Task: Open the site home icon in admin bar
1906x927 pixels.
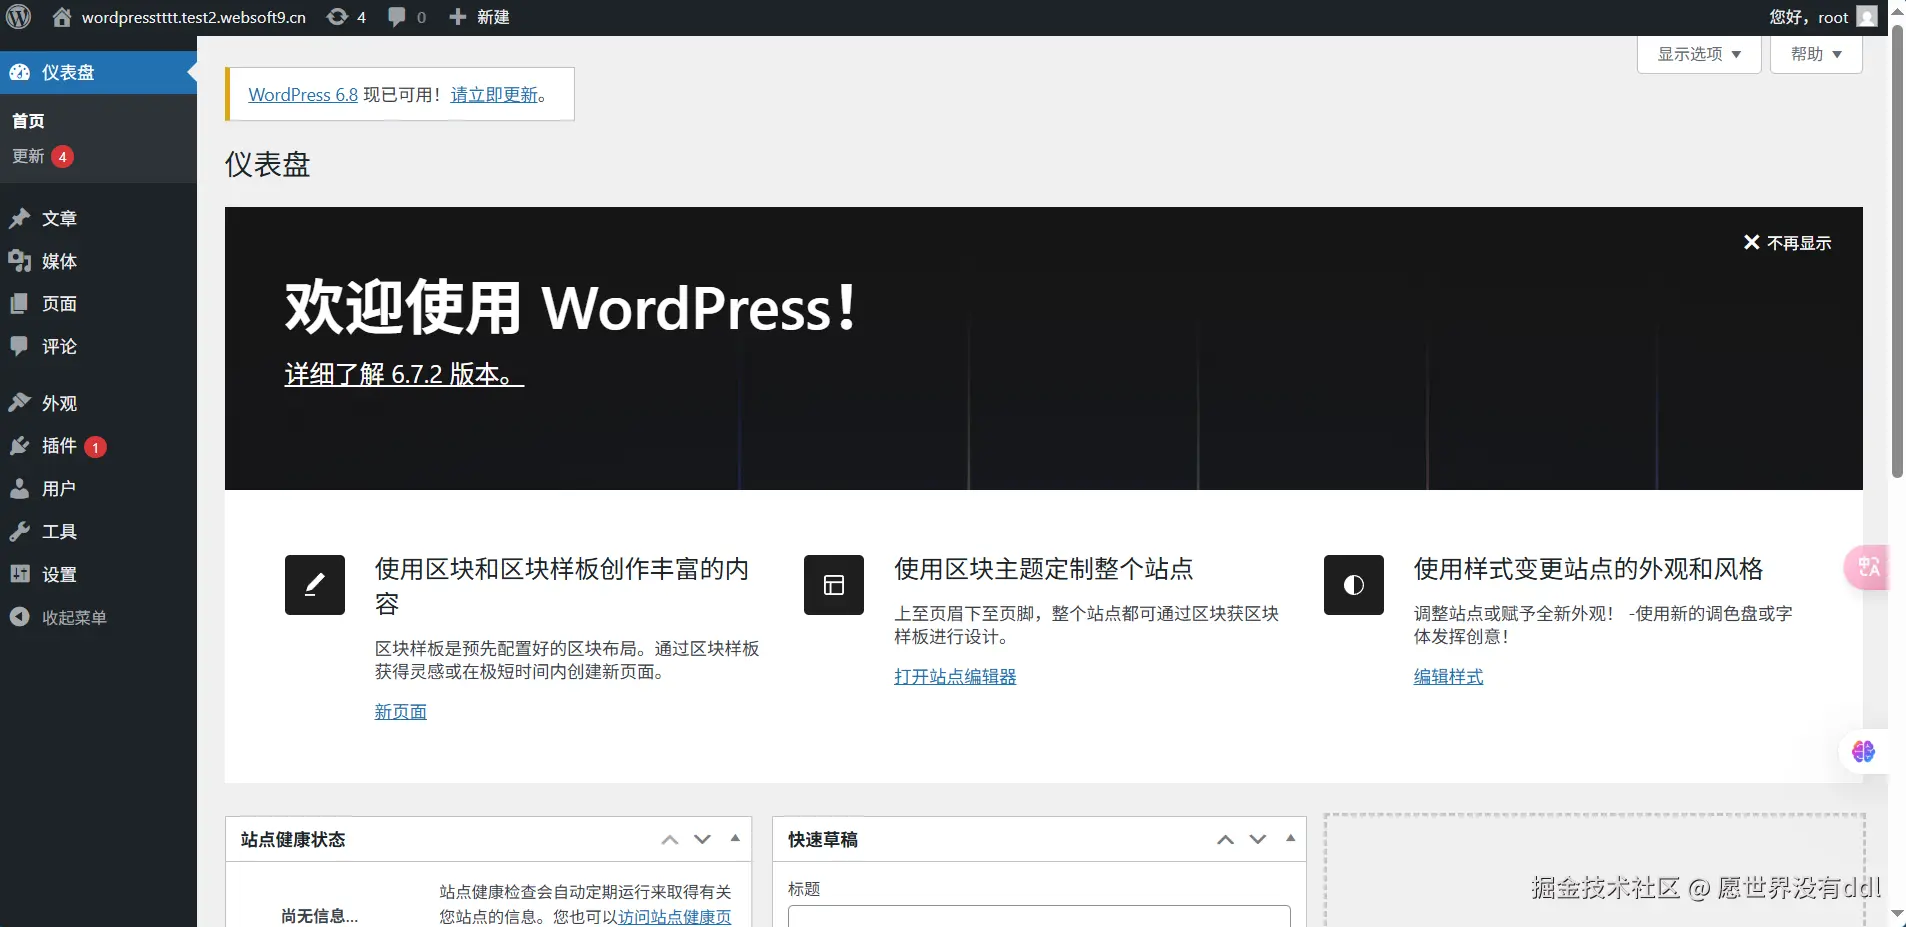Action: click(x=62, y=17)
